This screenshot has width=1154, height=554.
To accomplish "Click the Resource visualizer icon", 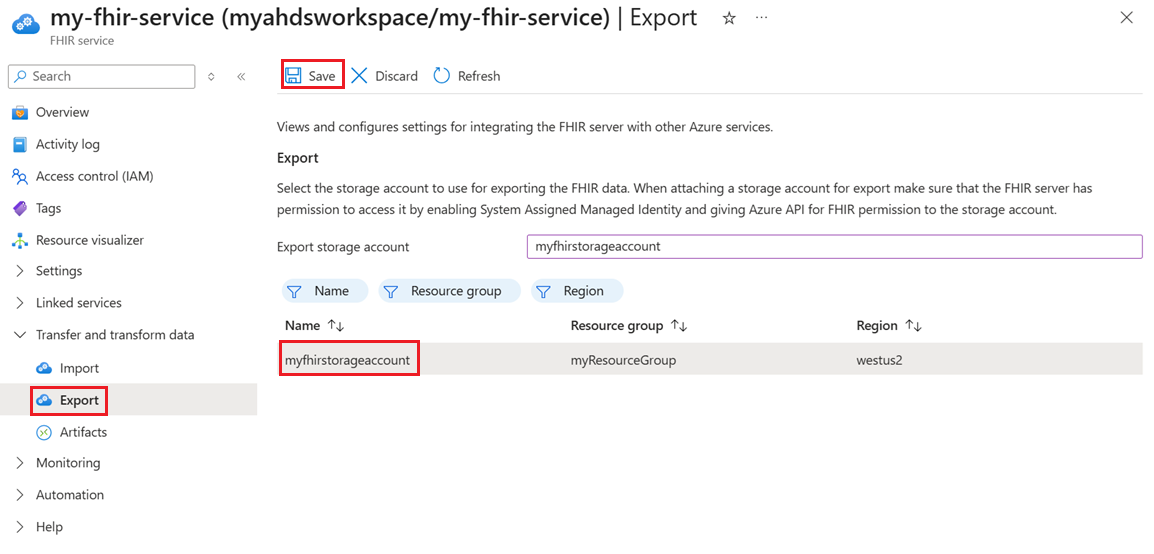I will click(21, 241).
